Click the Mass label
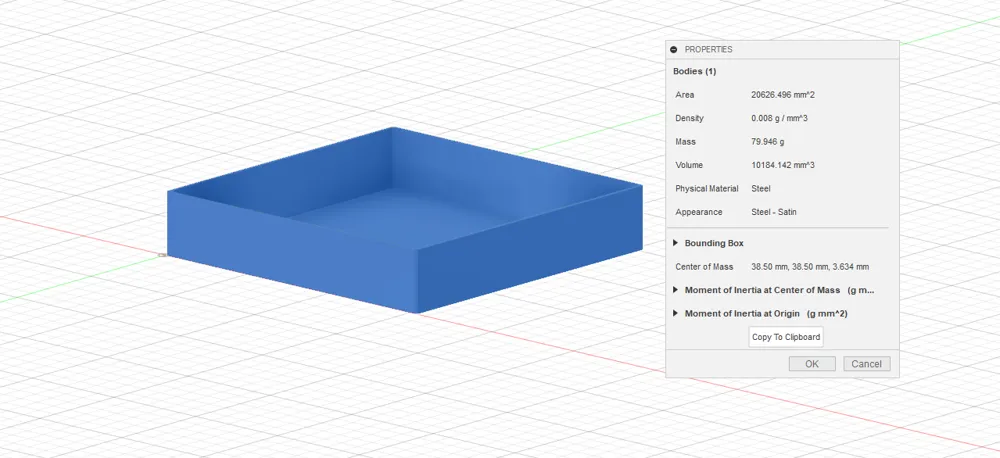This screenshot has width=1000, height=458. pyautogui.click(x=686, y=142)
